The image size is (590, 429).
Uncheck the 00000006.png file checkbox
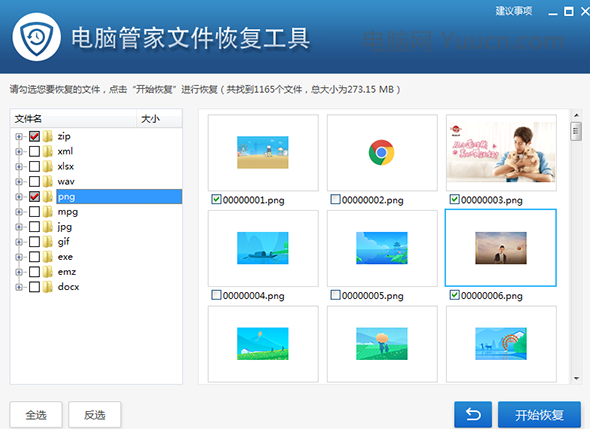point(454,295)
